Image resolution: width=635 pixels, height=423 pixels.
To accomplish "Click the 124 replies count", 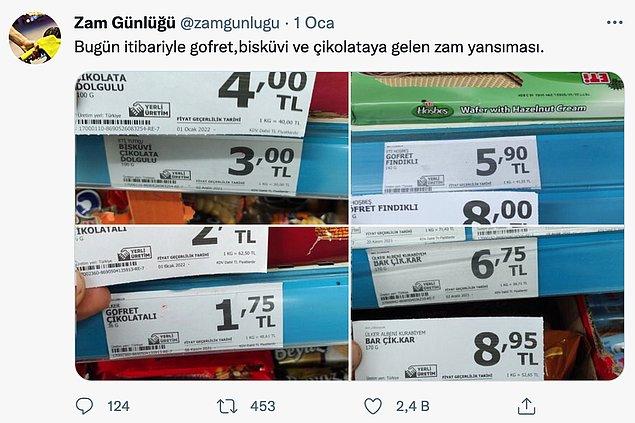I will point(118,406).
